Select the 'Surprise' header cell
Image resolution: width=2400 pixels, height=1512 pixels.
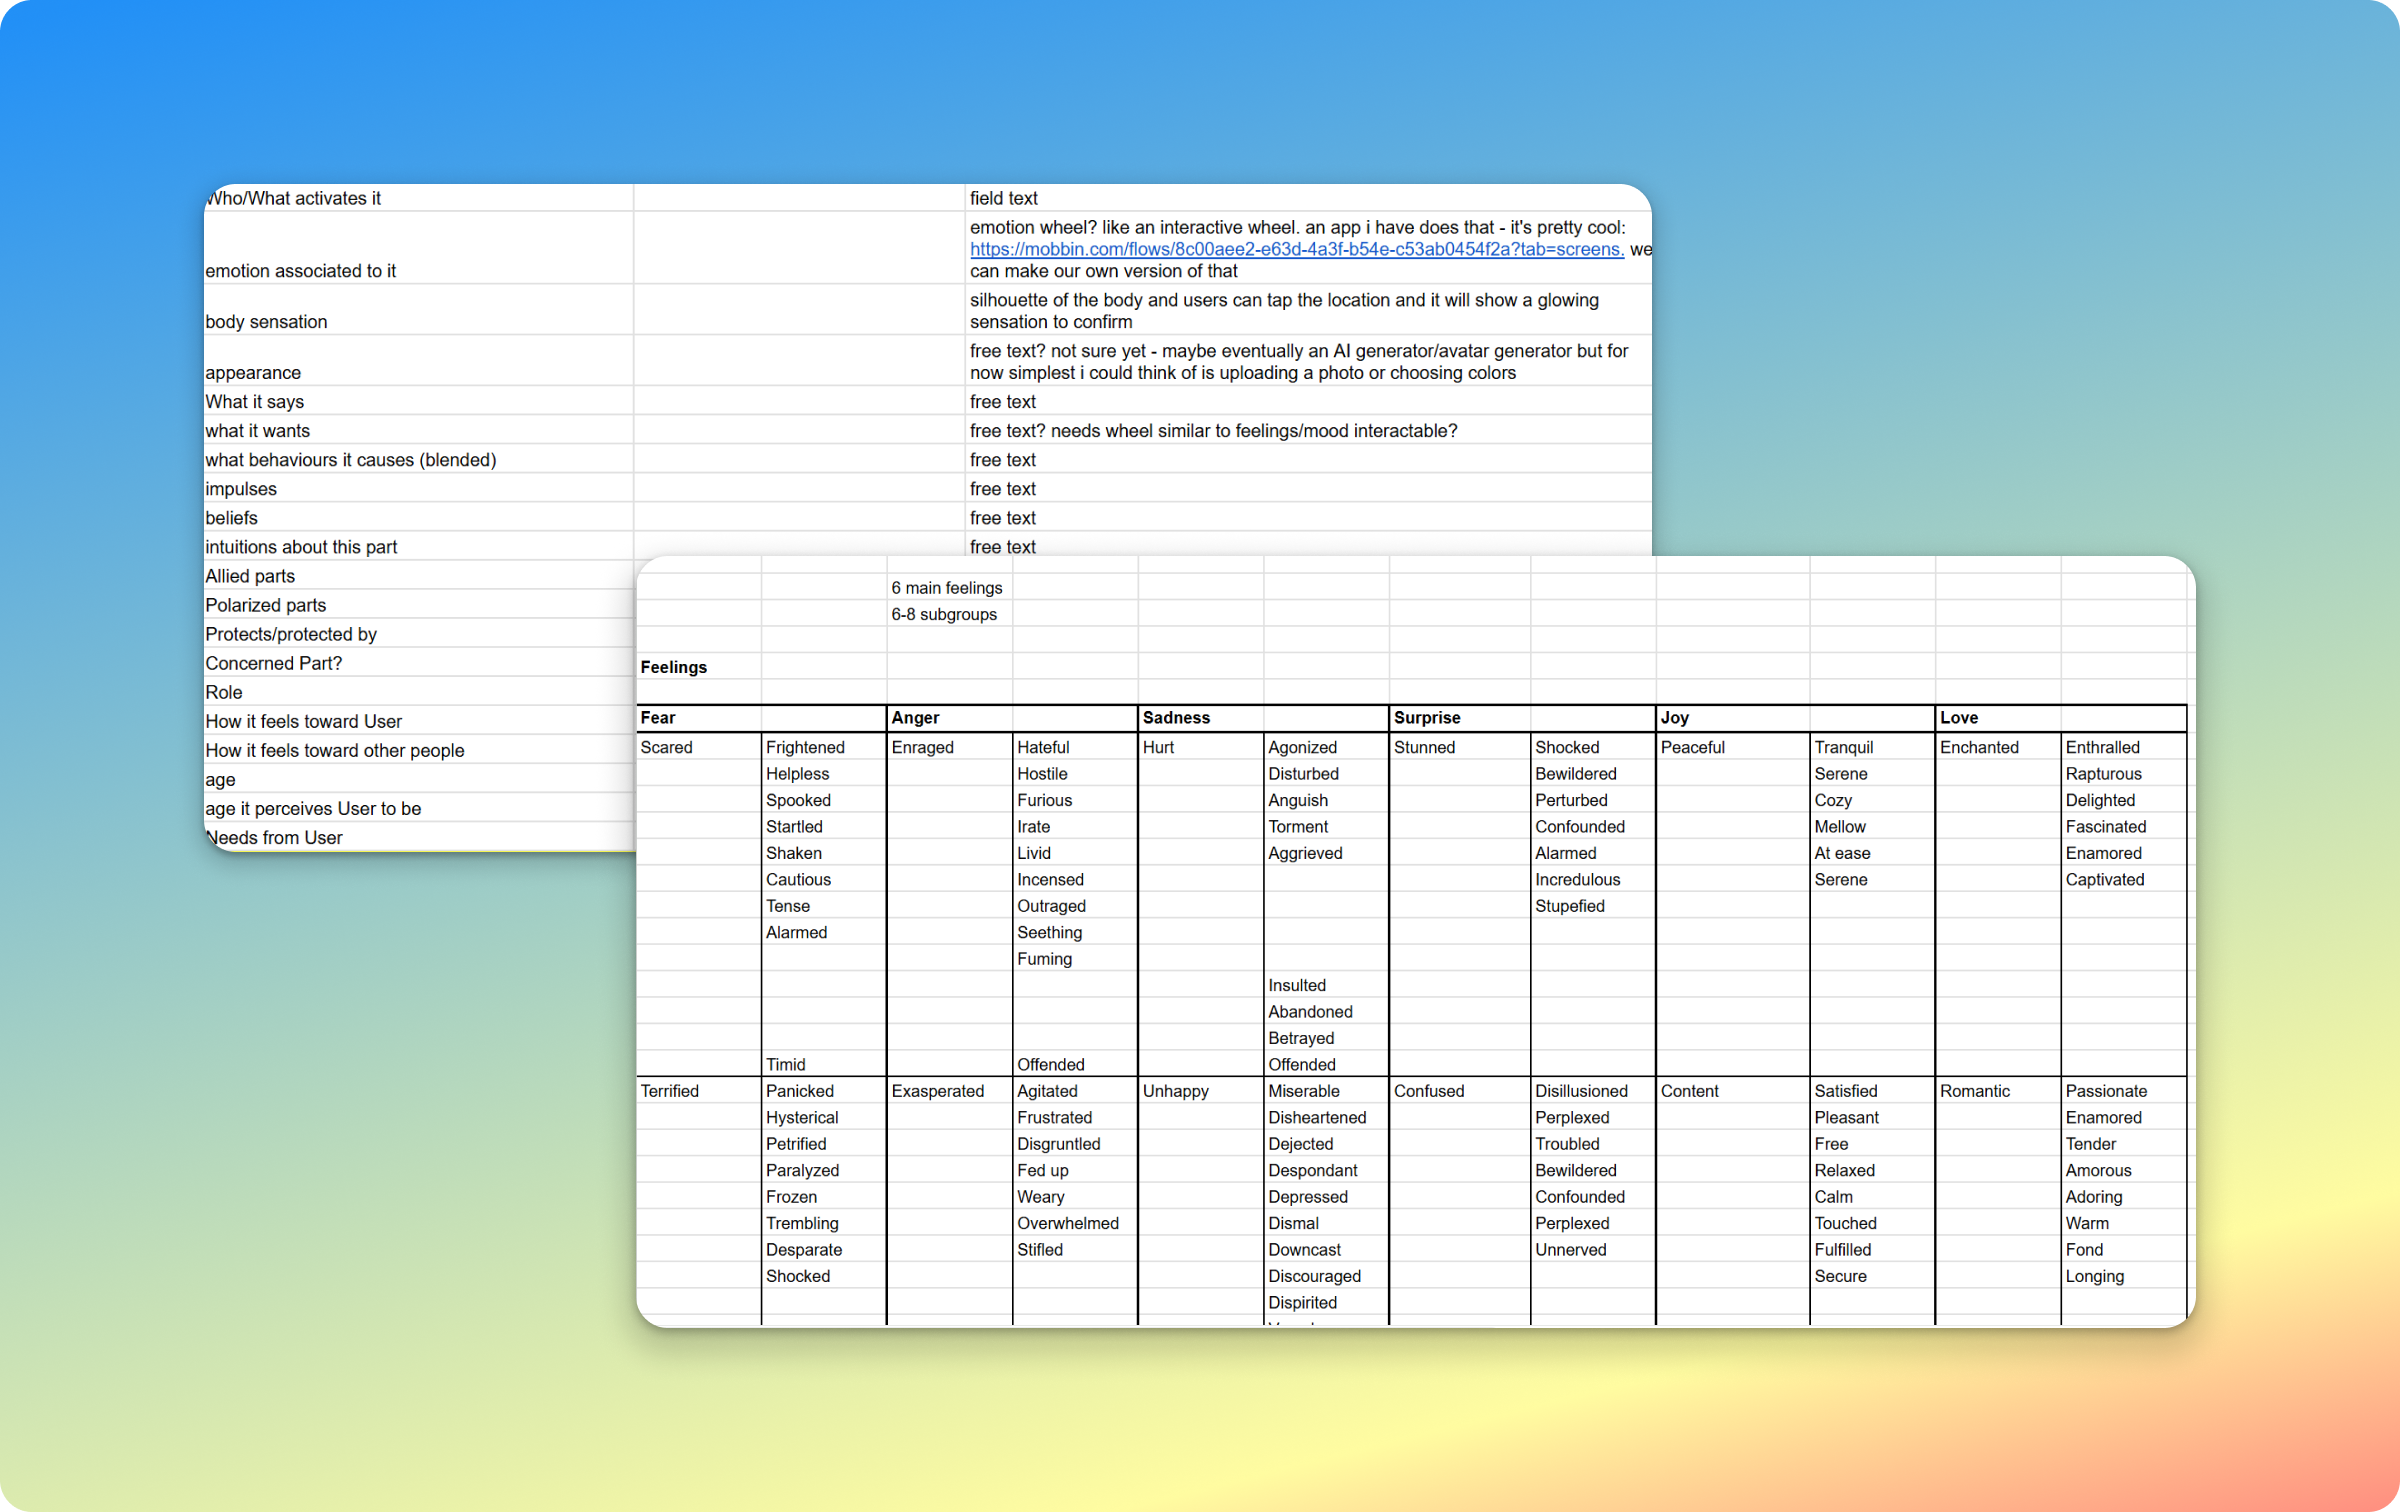1427,718
